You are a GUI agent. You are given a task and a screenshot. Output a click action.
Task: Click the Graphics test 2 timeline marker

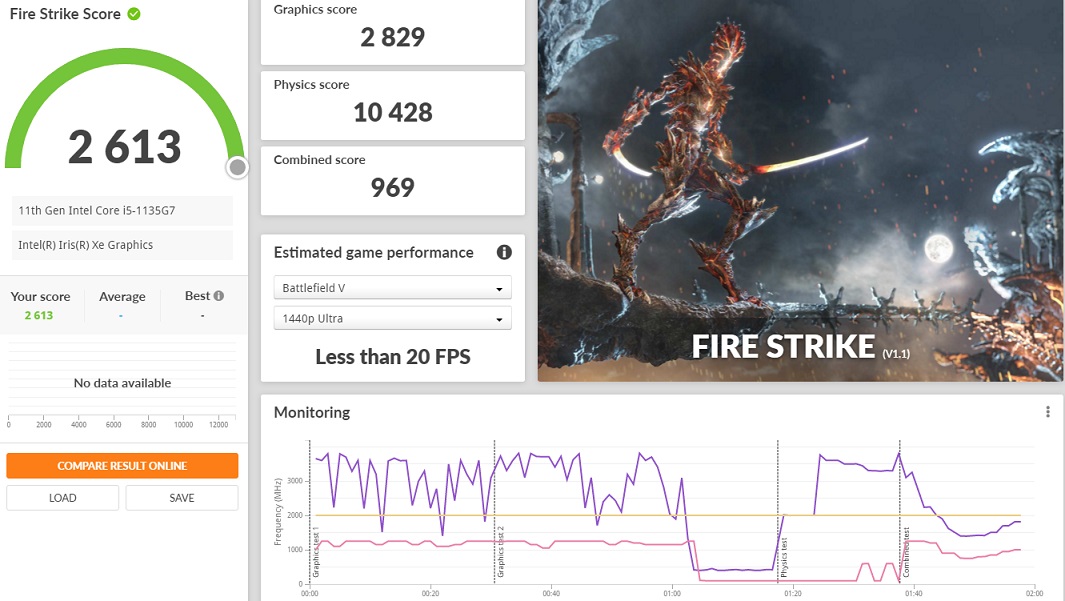[x=501, y=551]
